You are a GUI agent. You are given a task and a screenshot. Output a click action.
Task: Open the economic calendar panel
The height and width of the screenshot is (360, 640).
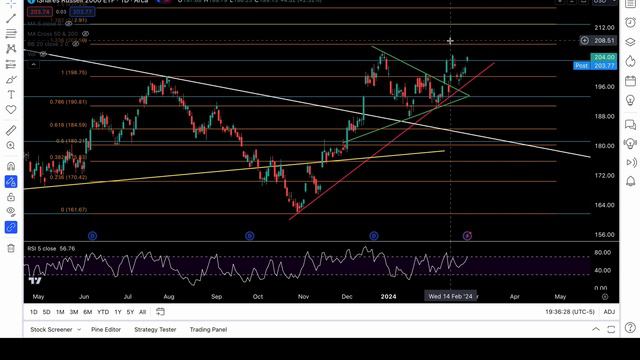point(630,81)
